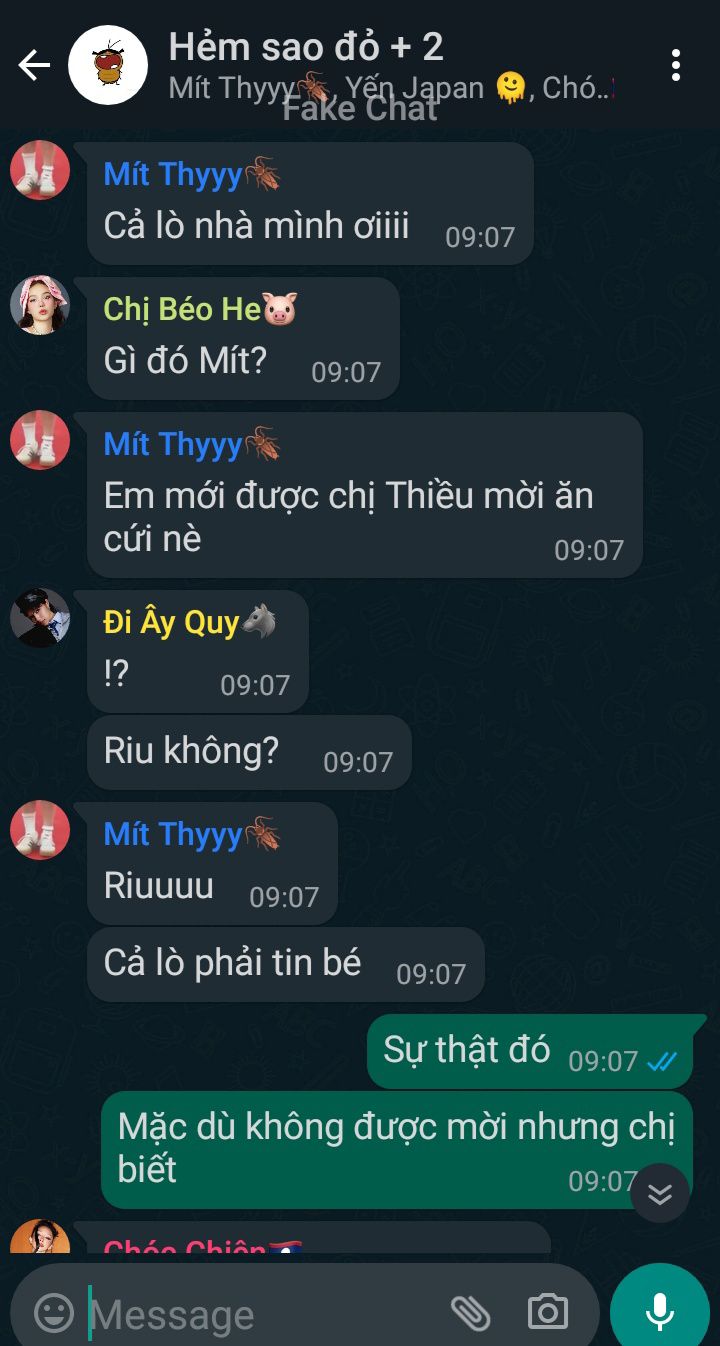Tap the paperclip attachment icon
The image size is (720, 1346).
470,1312
